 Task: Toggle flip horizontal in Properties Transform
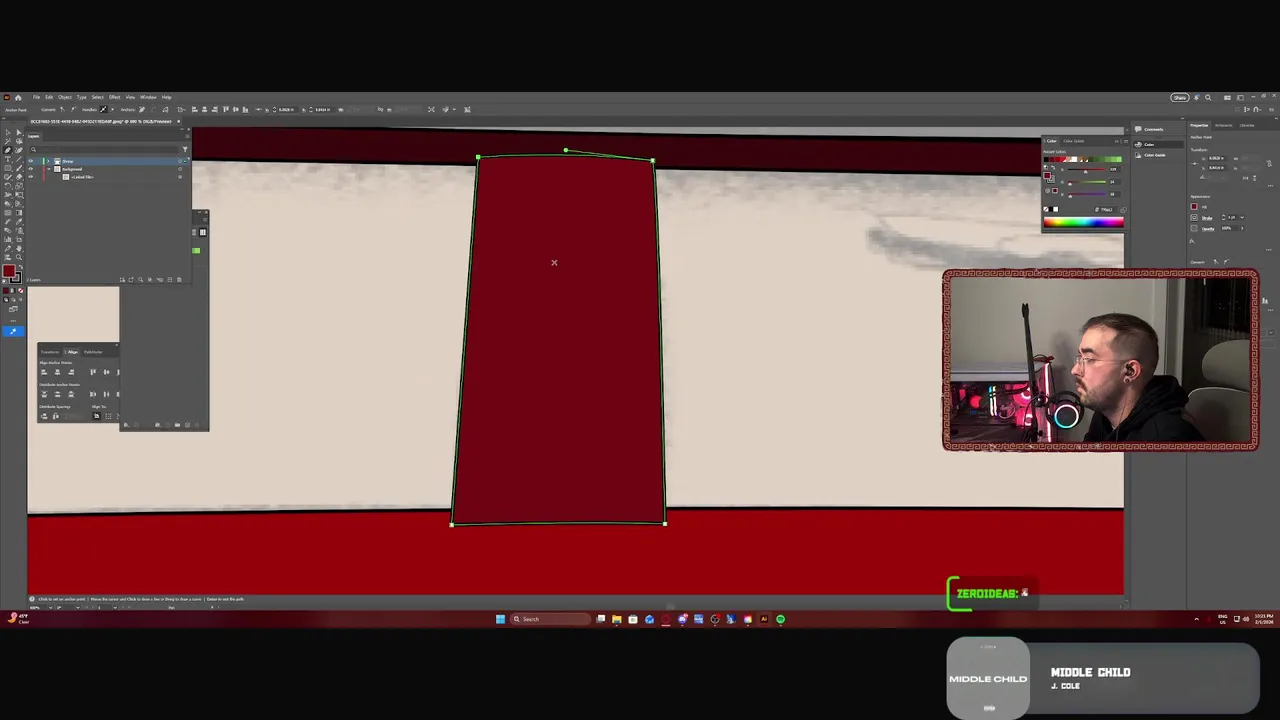(x=1245, y=178)
